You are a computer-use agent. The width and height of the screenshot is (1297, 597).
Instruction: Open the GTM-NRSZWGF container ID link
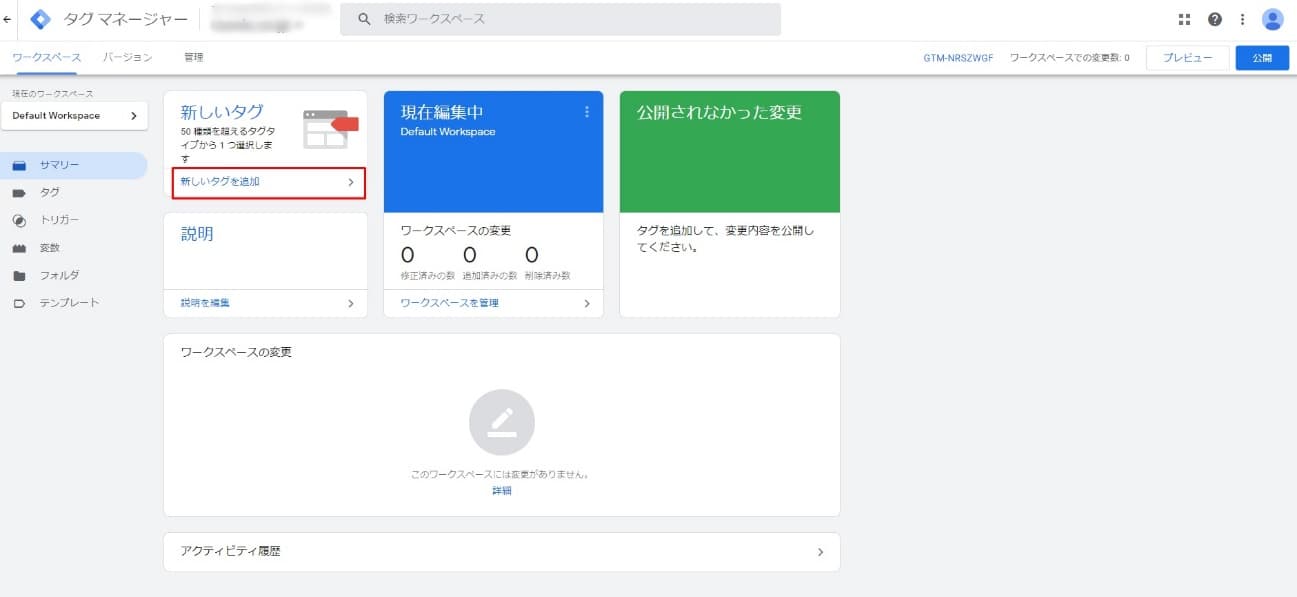click(x=958, y=58)
